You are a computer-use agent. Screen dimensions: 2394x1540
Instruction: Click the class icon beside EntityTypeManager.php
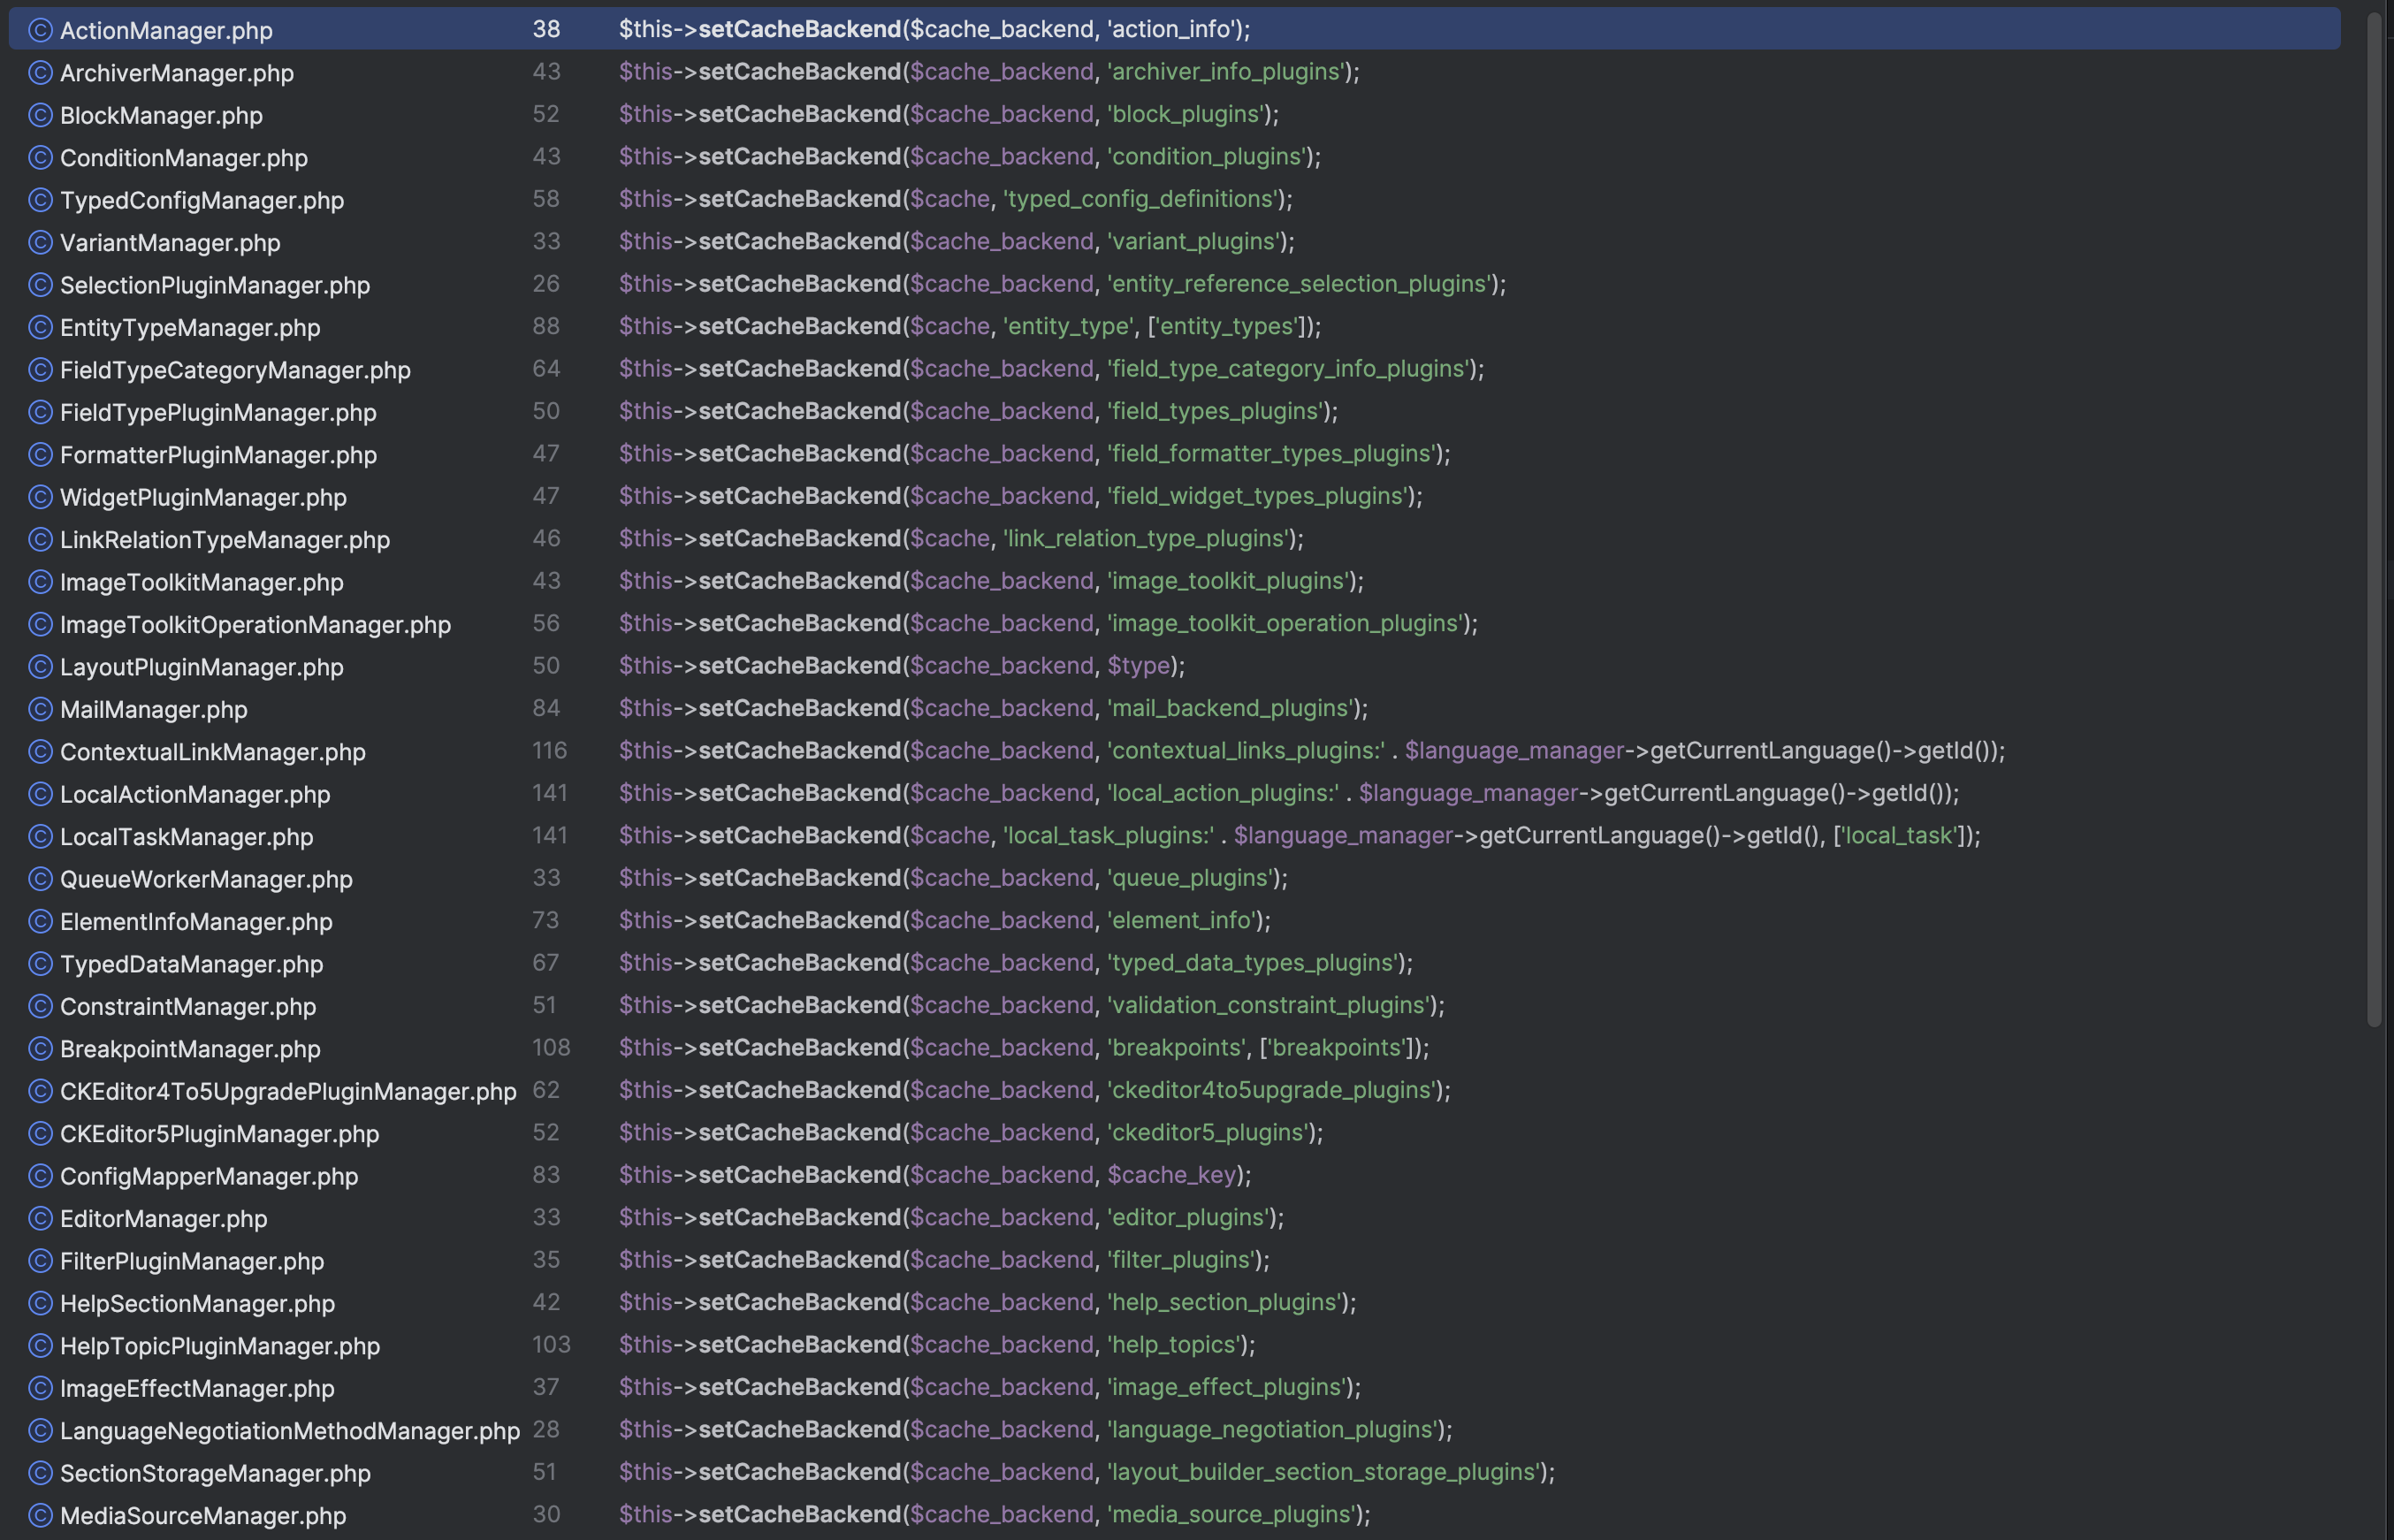pos(39,327)
